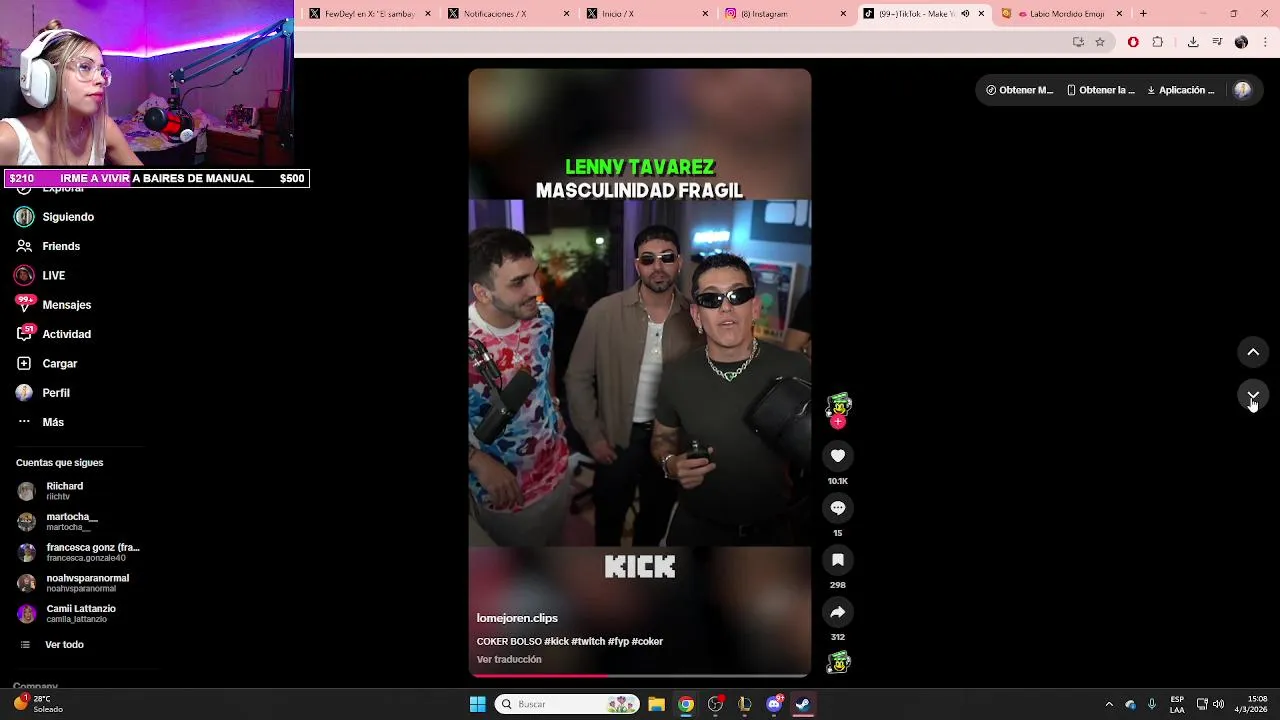1280x720 pixels.
Task: Open the spinning sound disc icon
Action: [x=838, y=662]
